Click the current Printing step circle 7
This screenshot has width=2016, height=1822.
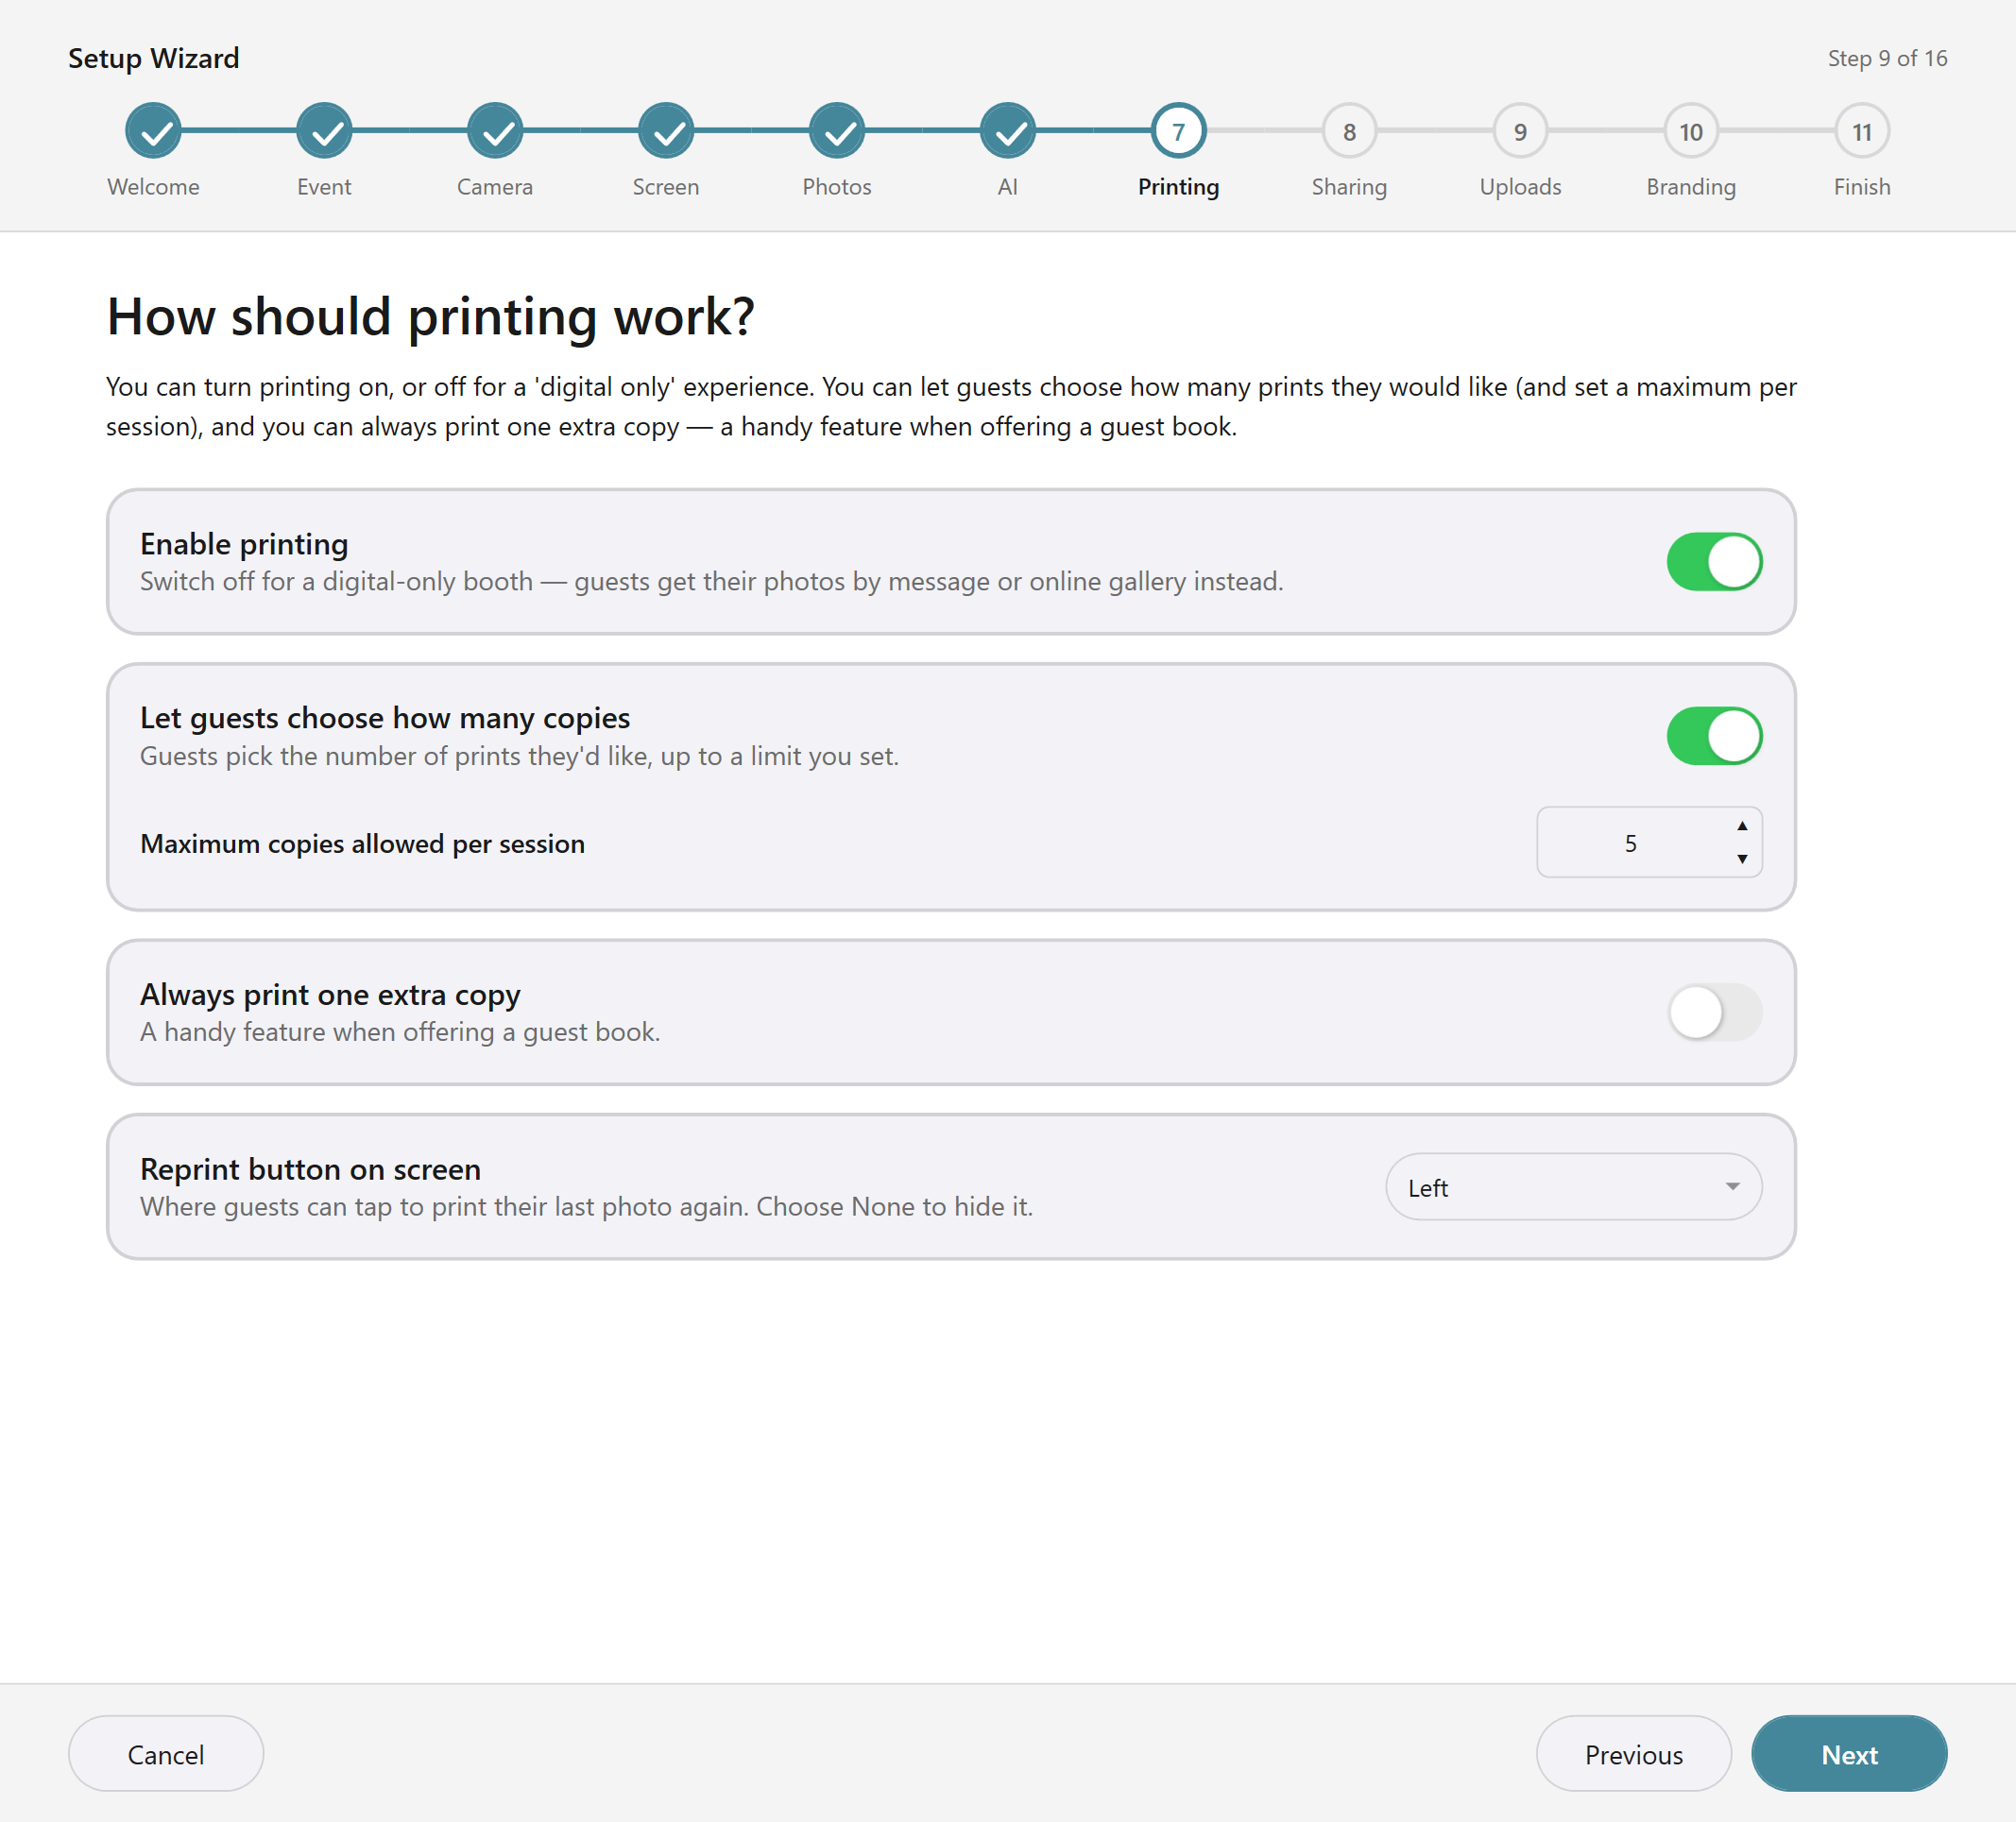coord(1179,131)
